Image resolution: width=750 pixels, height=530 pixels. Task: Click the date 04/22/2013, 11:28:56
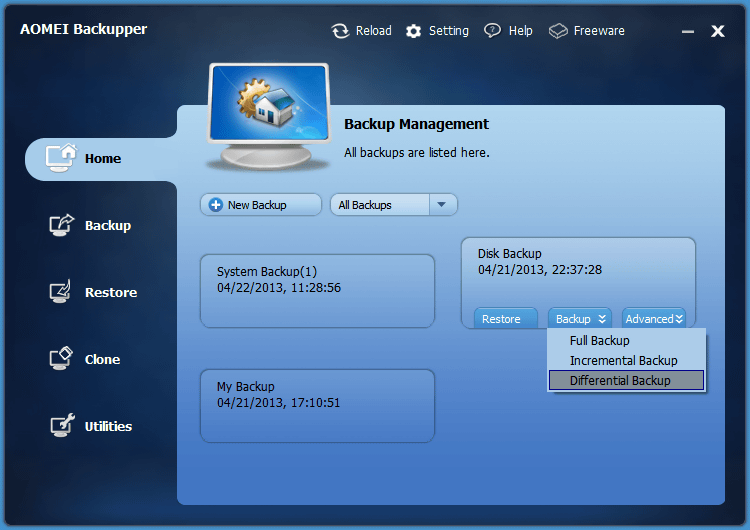(279, 288)
